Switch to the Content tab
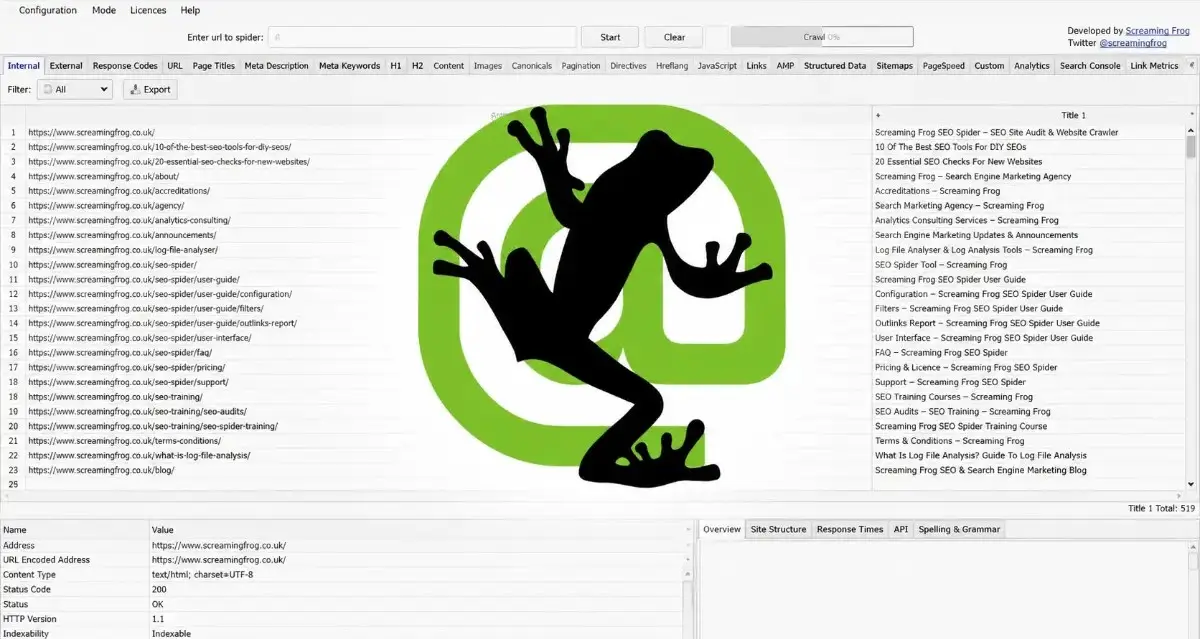The width and height of the screenshot is (1200, 639). (x=449, y=66)
